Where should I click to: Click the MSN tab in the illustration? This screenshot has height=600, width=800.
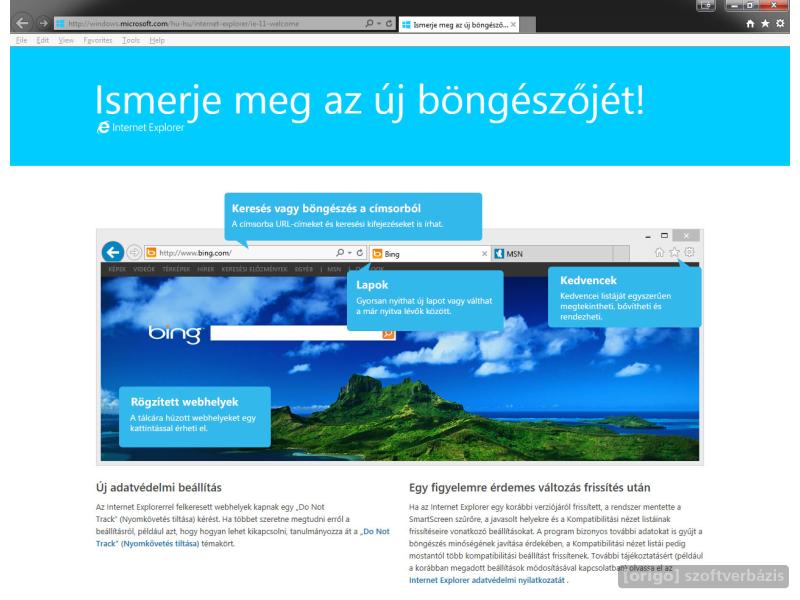coord(552,254)
